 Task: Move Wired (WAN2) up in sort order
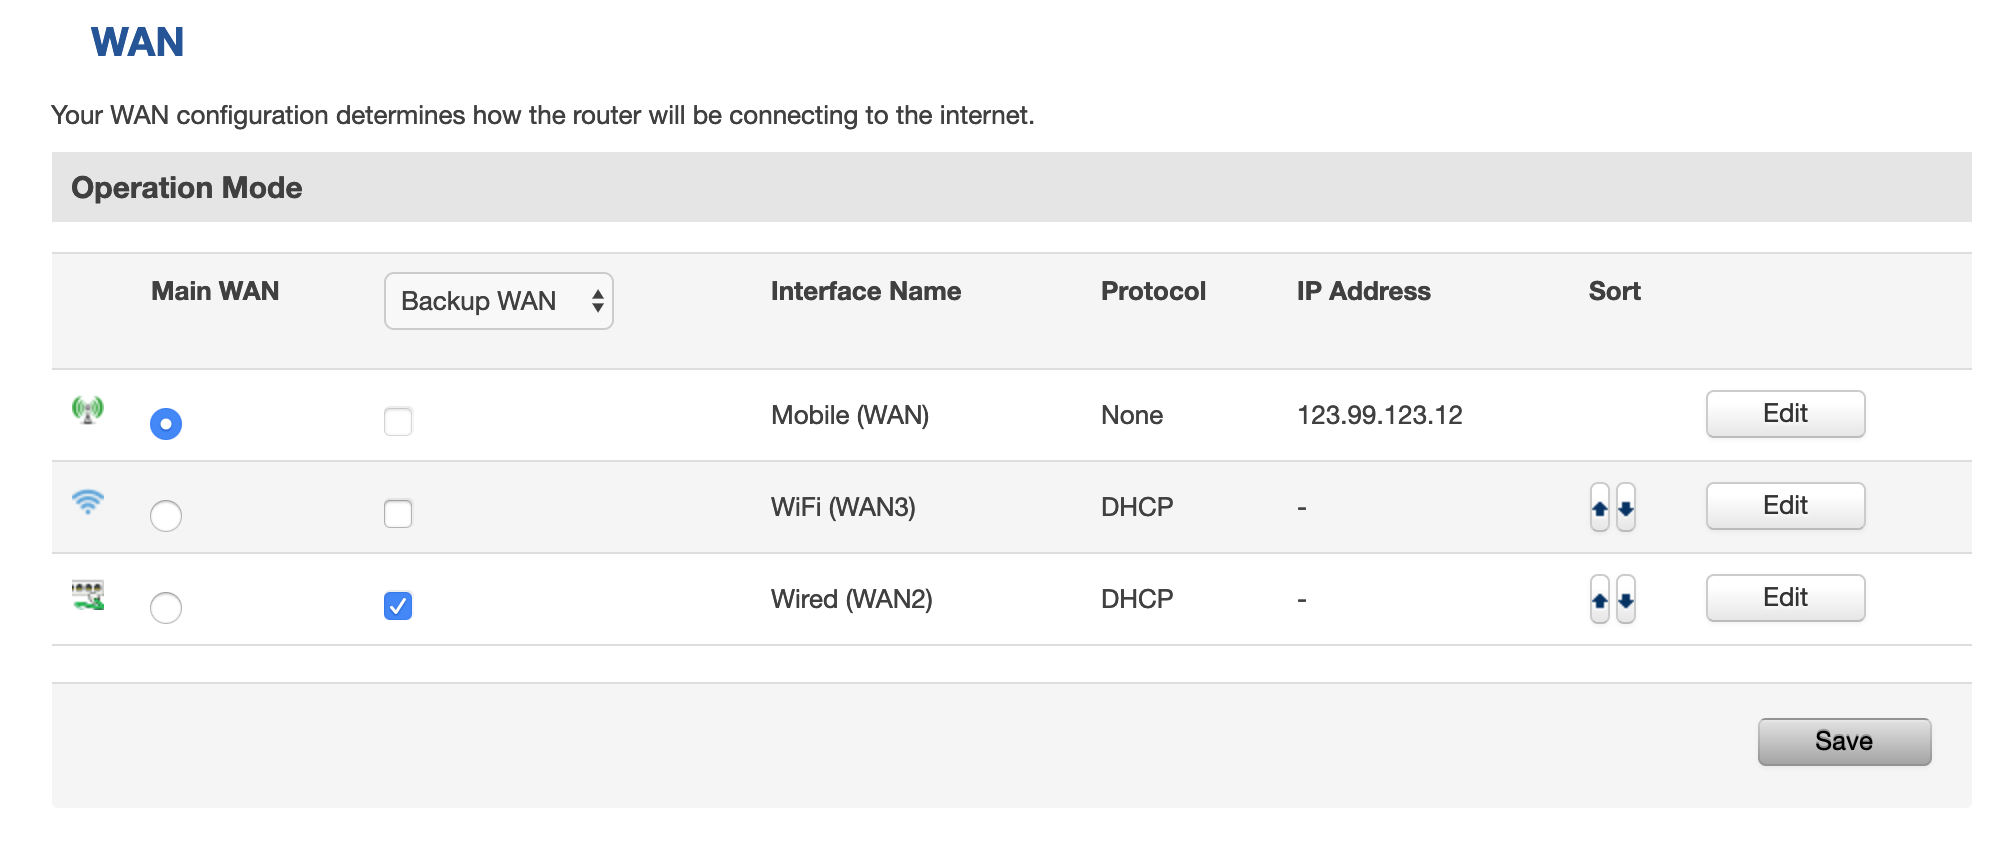1599,600
